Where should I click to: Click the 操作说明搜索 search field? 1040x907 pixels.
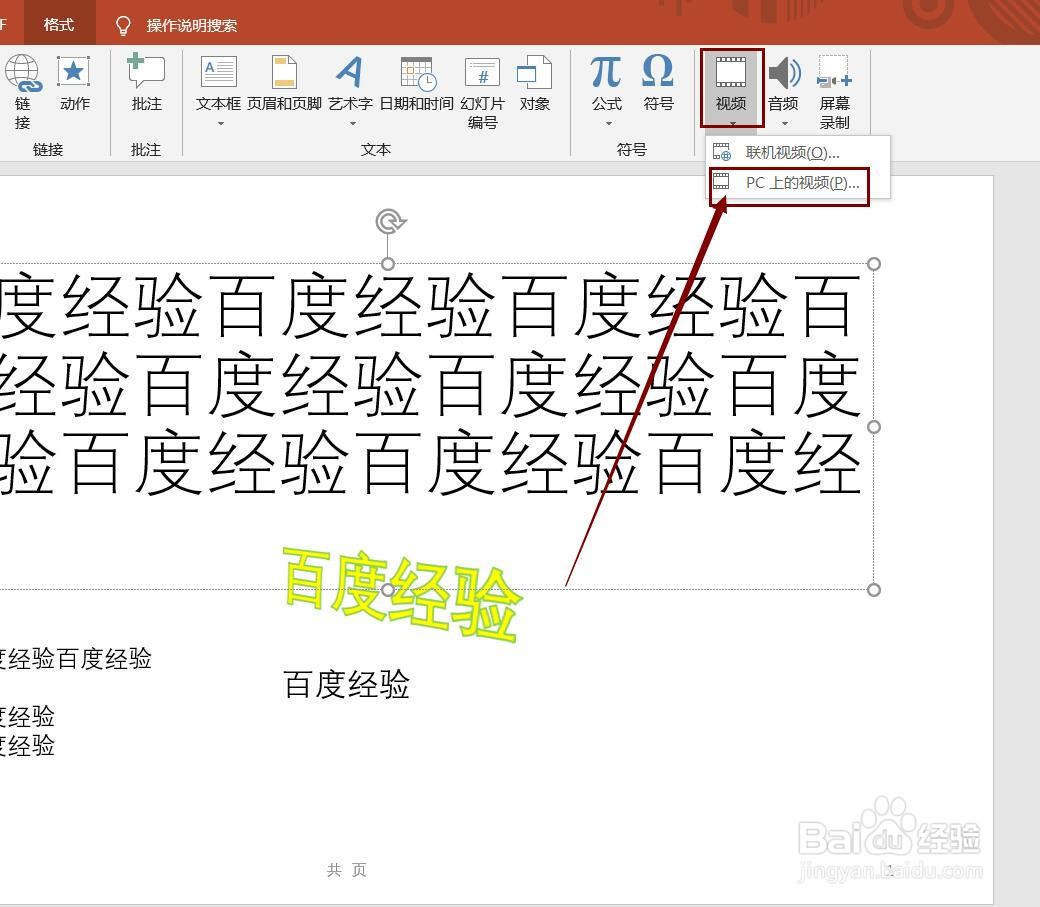192,25
